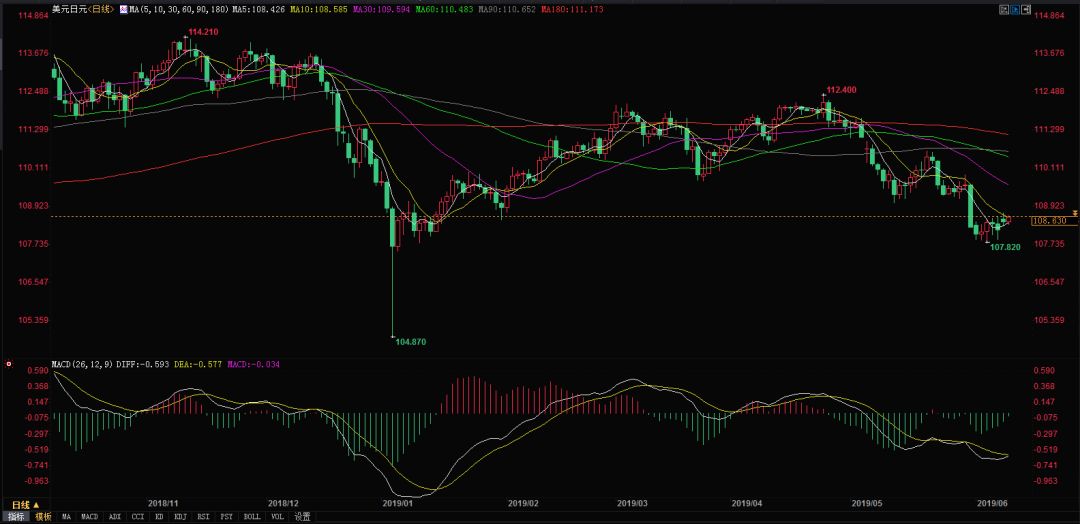
Task: Click the MA indicator settings icon
Action: 124,10
